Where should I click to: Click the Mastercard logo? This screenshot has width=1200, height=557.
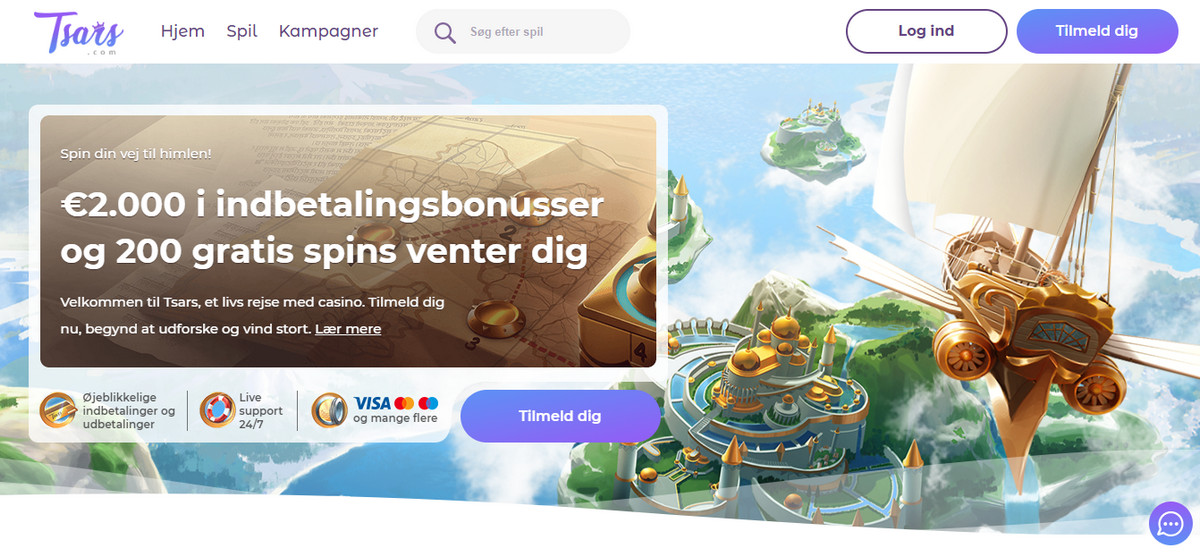coord(405,403)
